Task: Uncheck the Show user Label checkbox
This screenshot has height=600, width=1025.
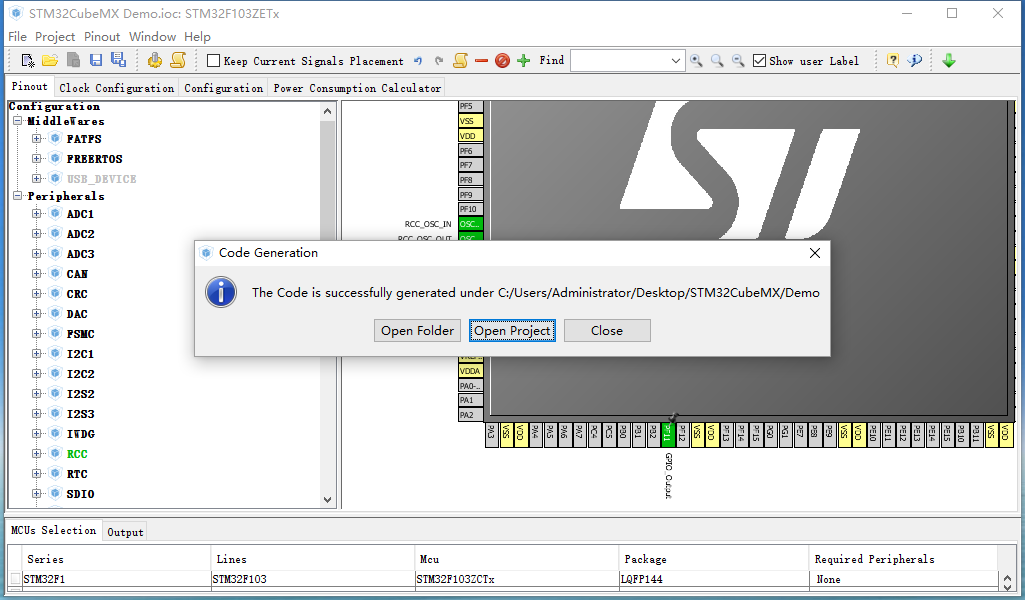Action: click(x=759, y=61)
